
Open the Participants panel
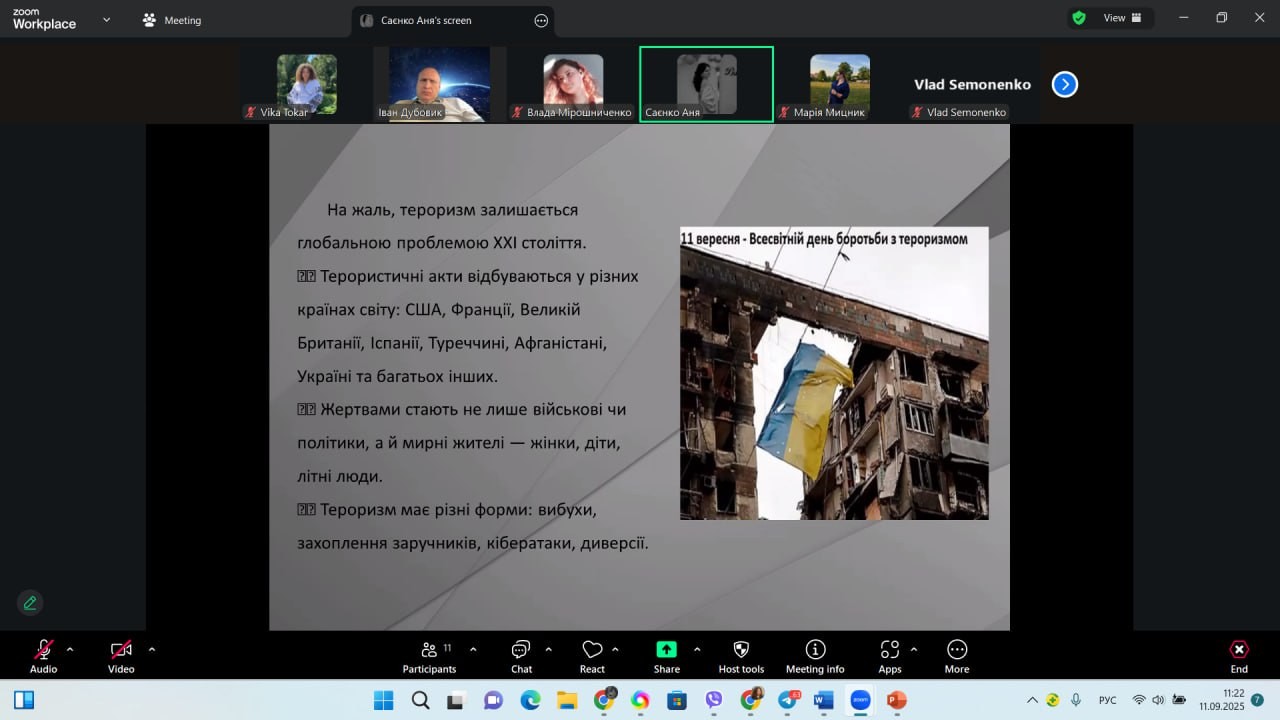click(429, 656)
